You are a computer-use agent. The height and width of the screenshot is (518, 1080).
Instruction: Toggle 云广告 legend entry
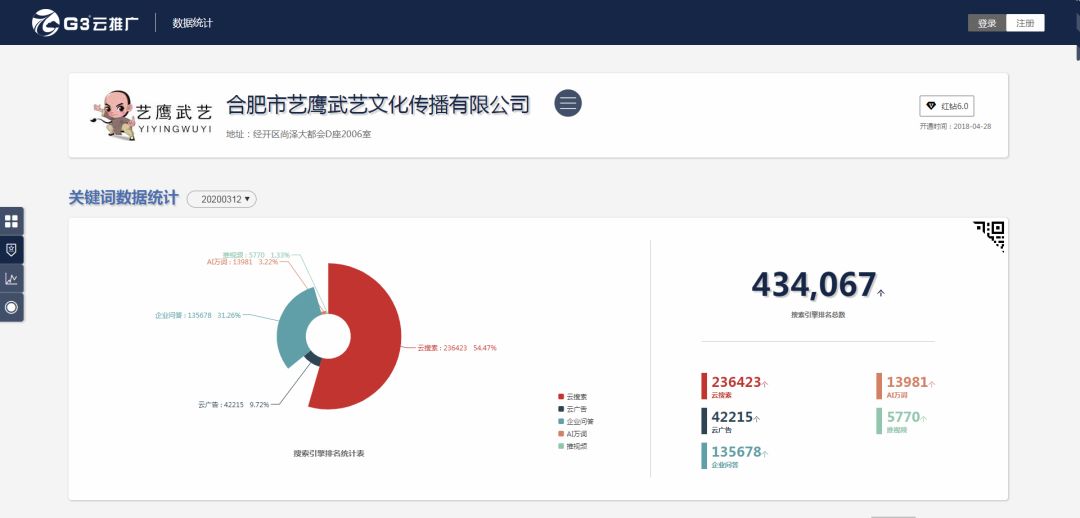click(x=572, y=409)
